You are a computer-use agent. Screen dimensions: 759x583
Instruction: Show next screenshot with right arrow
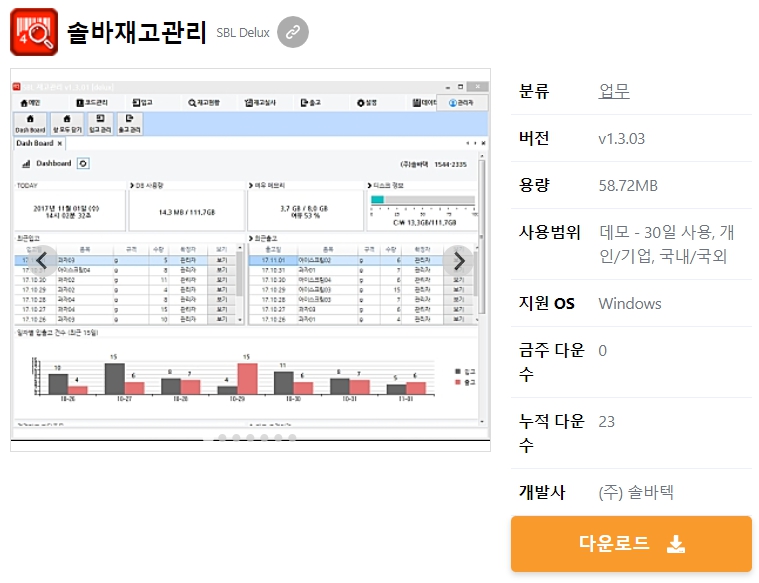pyautogui.click(x=459, y=261)
